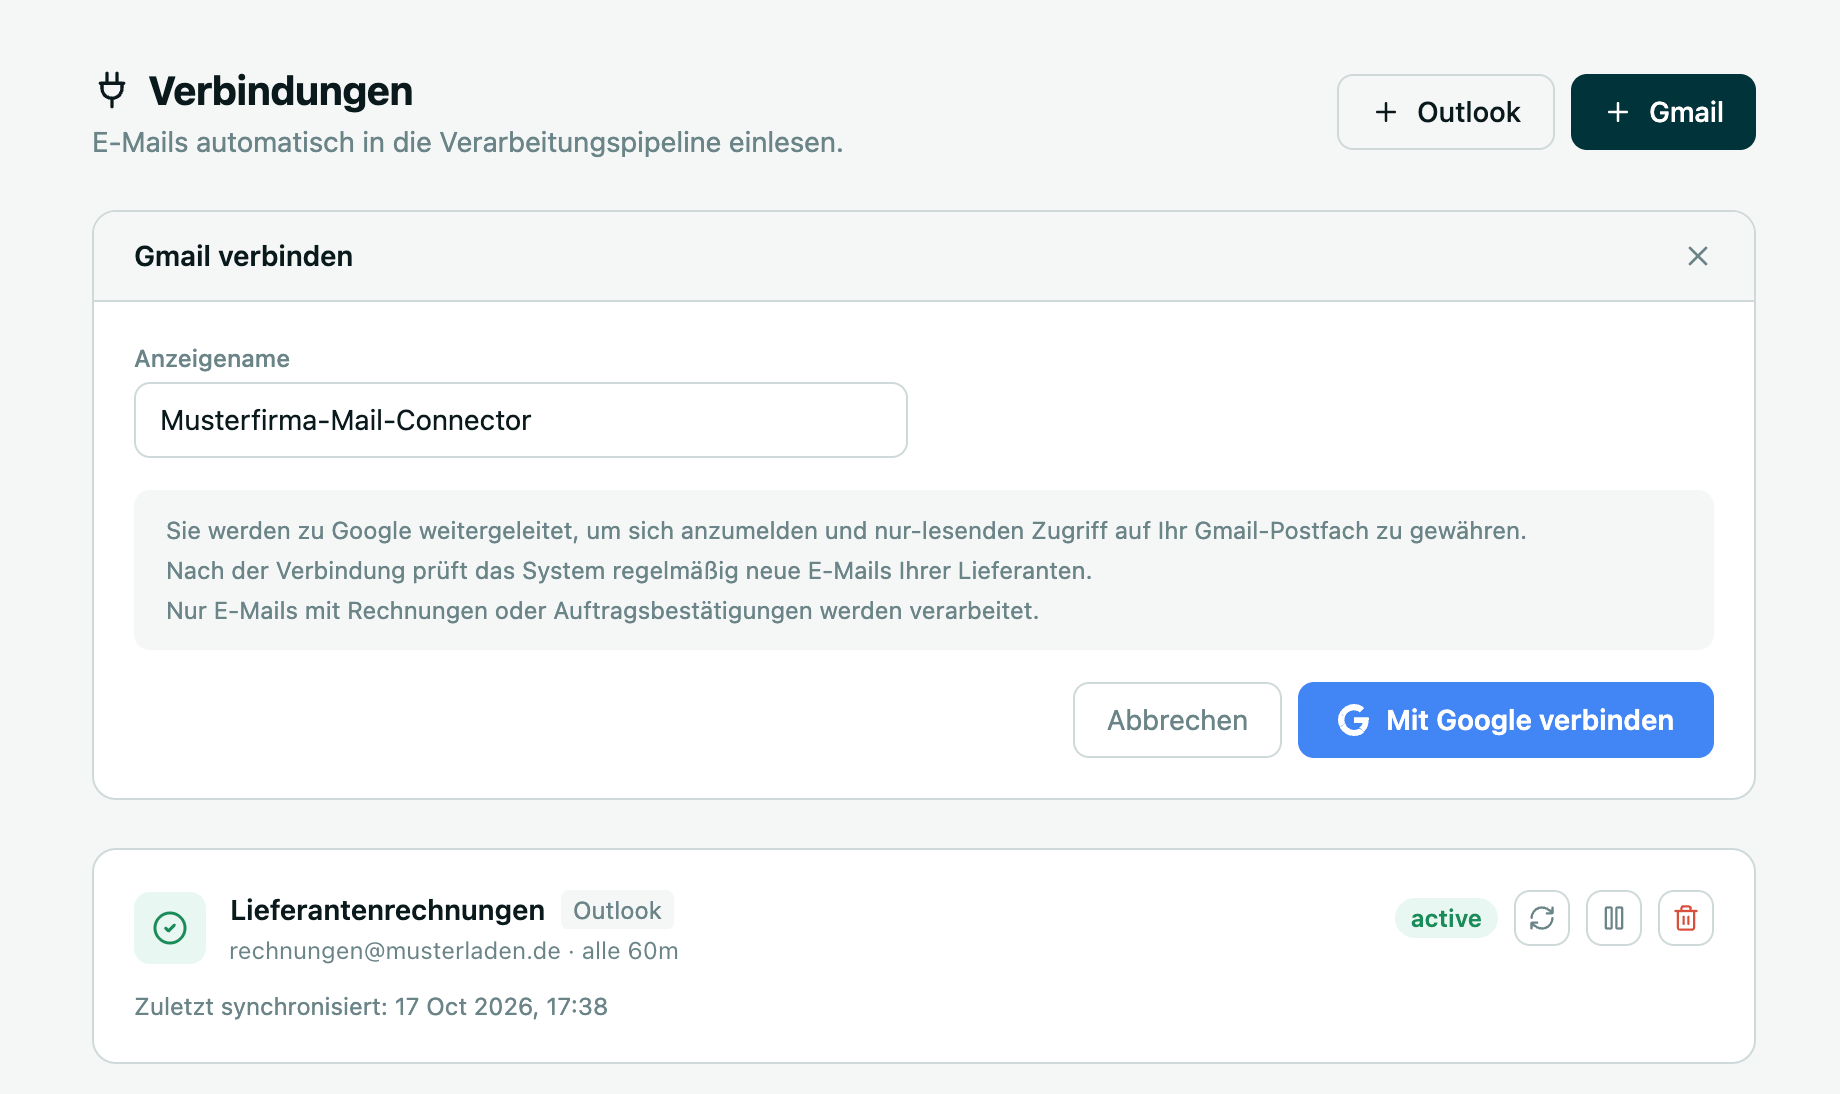Click the plug icon beside Verbindungen
The width and height of the screenshot is (1840, 1094).
112,90
